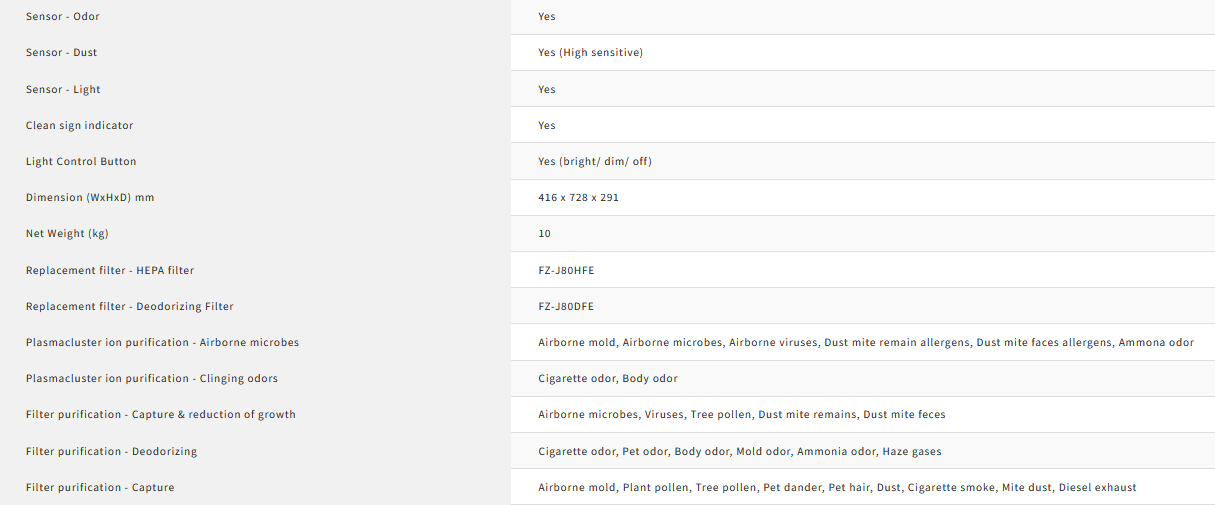Click the deodorizing filter model "FZ-J80DFE"

(x=566, y=307)
